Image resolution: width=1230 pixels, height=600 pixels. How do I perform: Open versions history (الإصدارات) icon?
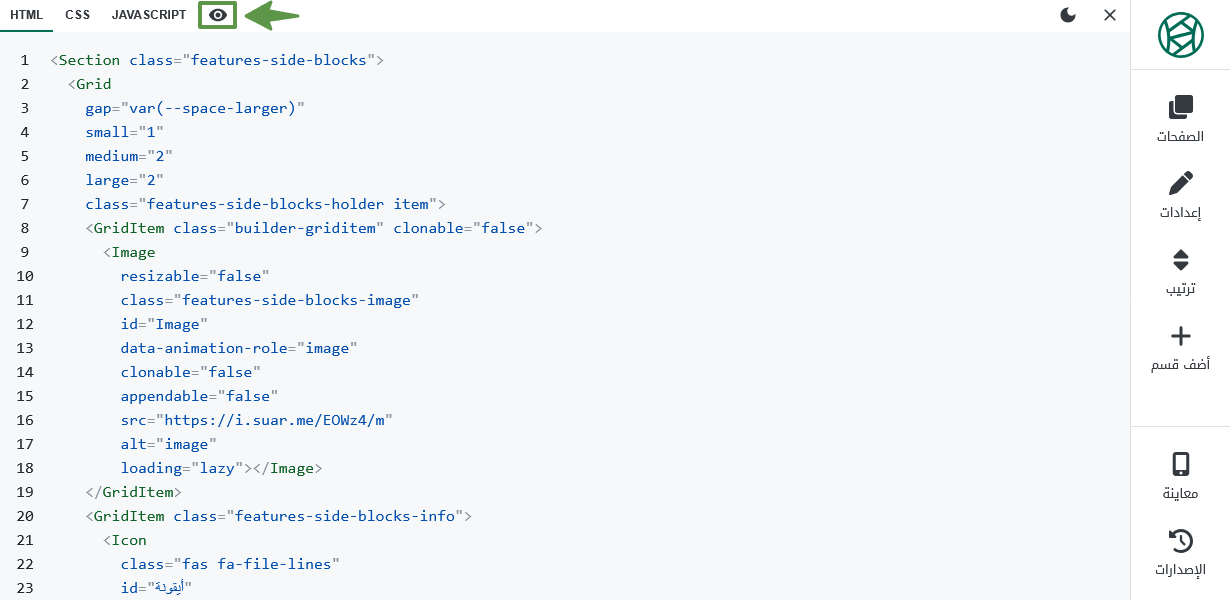[1181, 541]
